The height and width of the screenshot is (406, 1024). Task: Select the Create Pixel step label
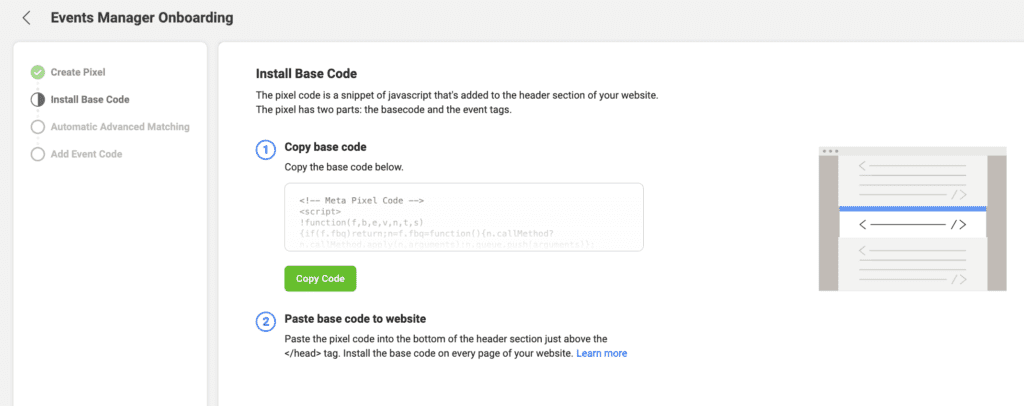78,72
